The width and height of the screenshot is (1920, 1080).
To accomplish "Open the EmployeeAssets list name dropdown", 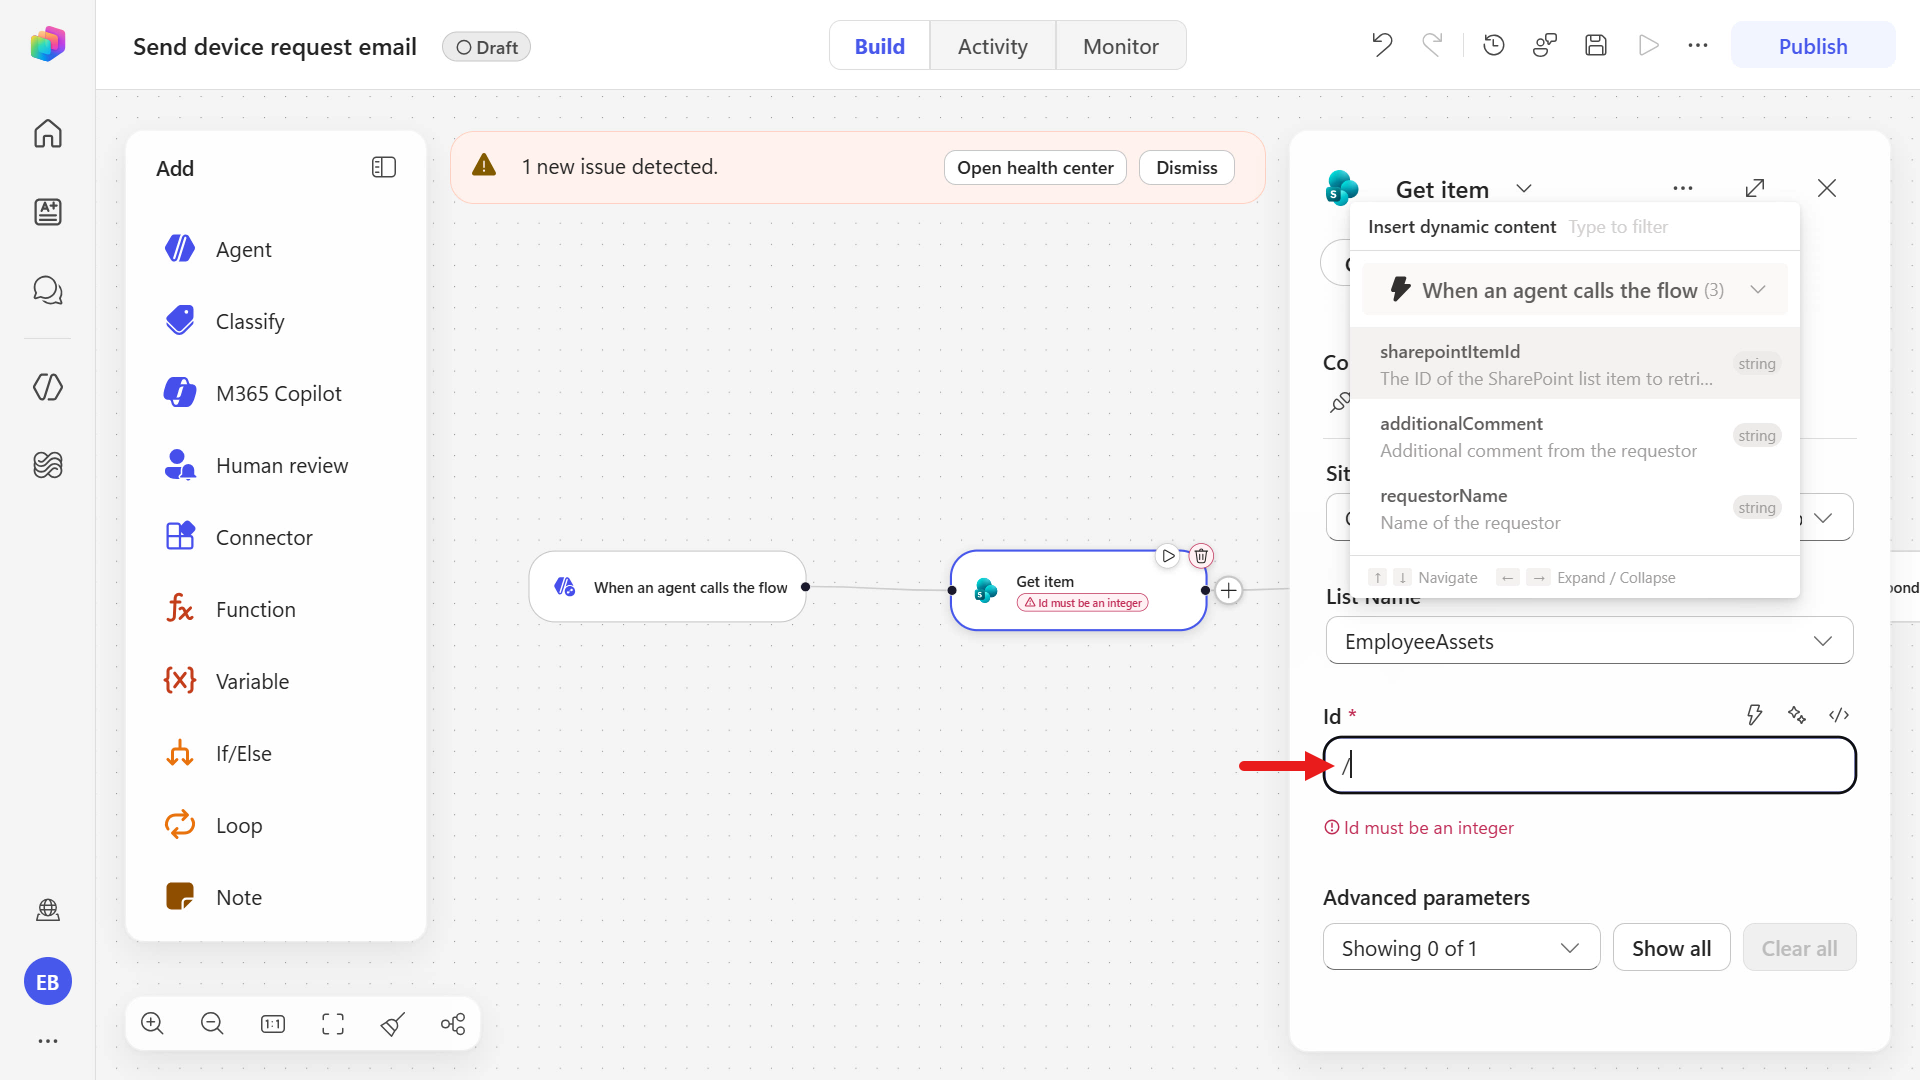I will coord(1589,641).
